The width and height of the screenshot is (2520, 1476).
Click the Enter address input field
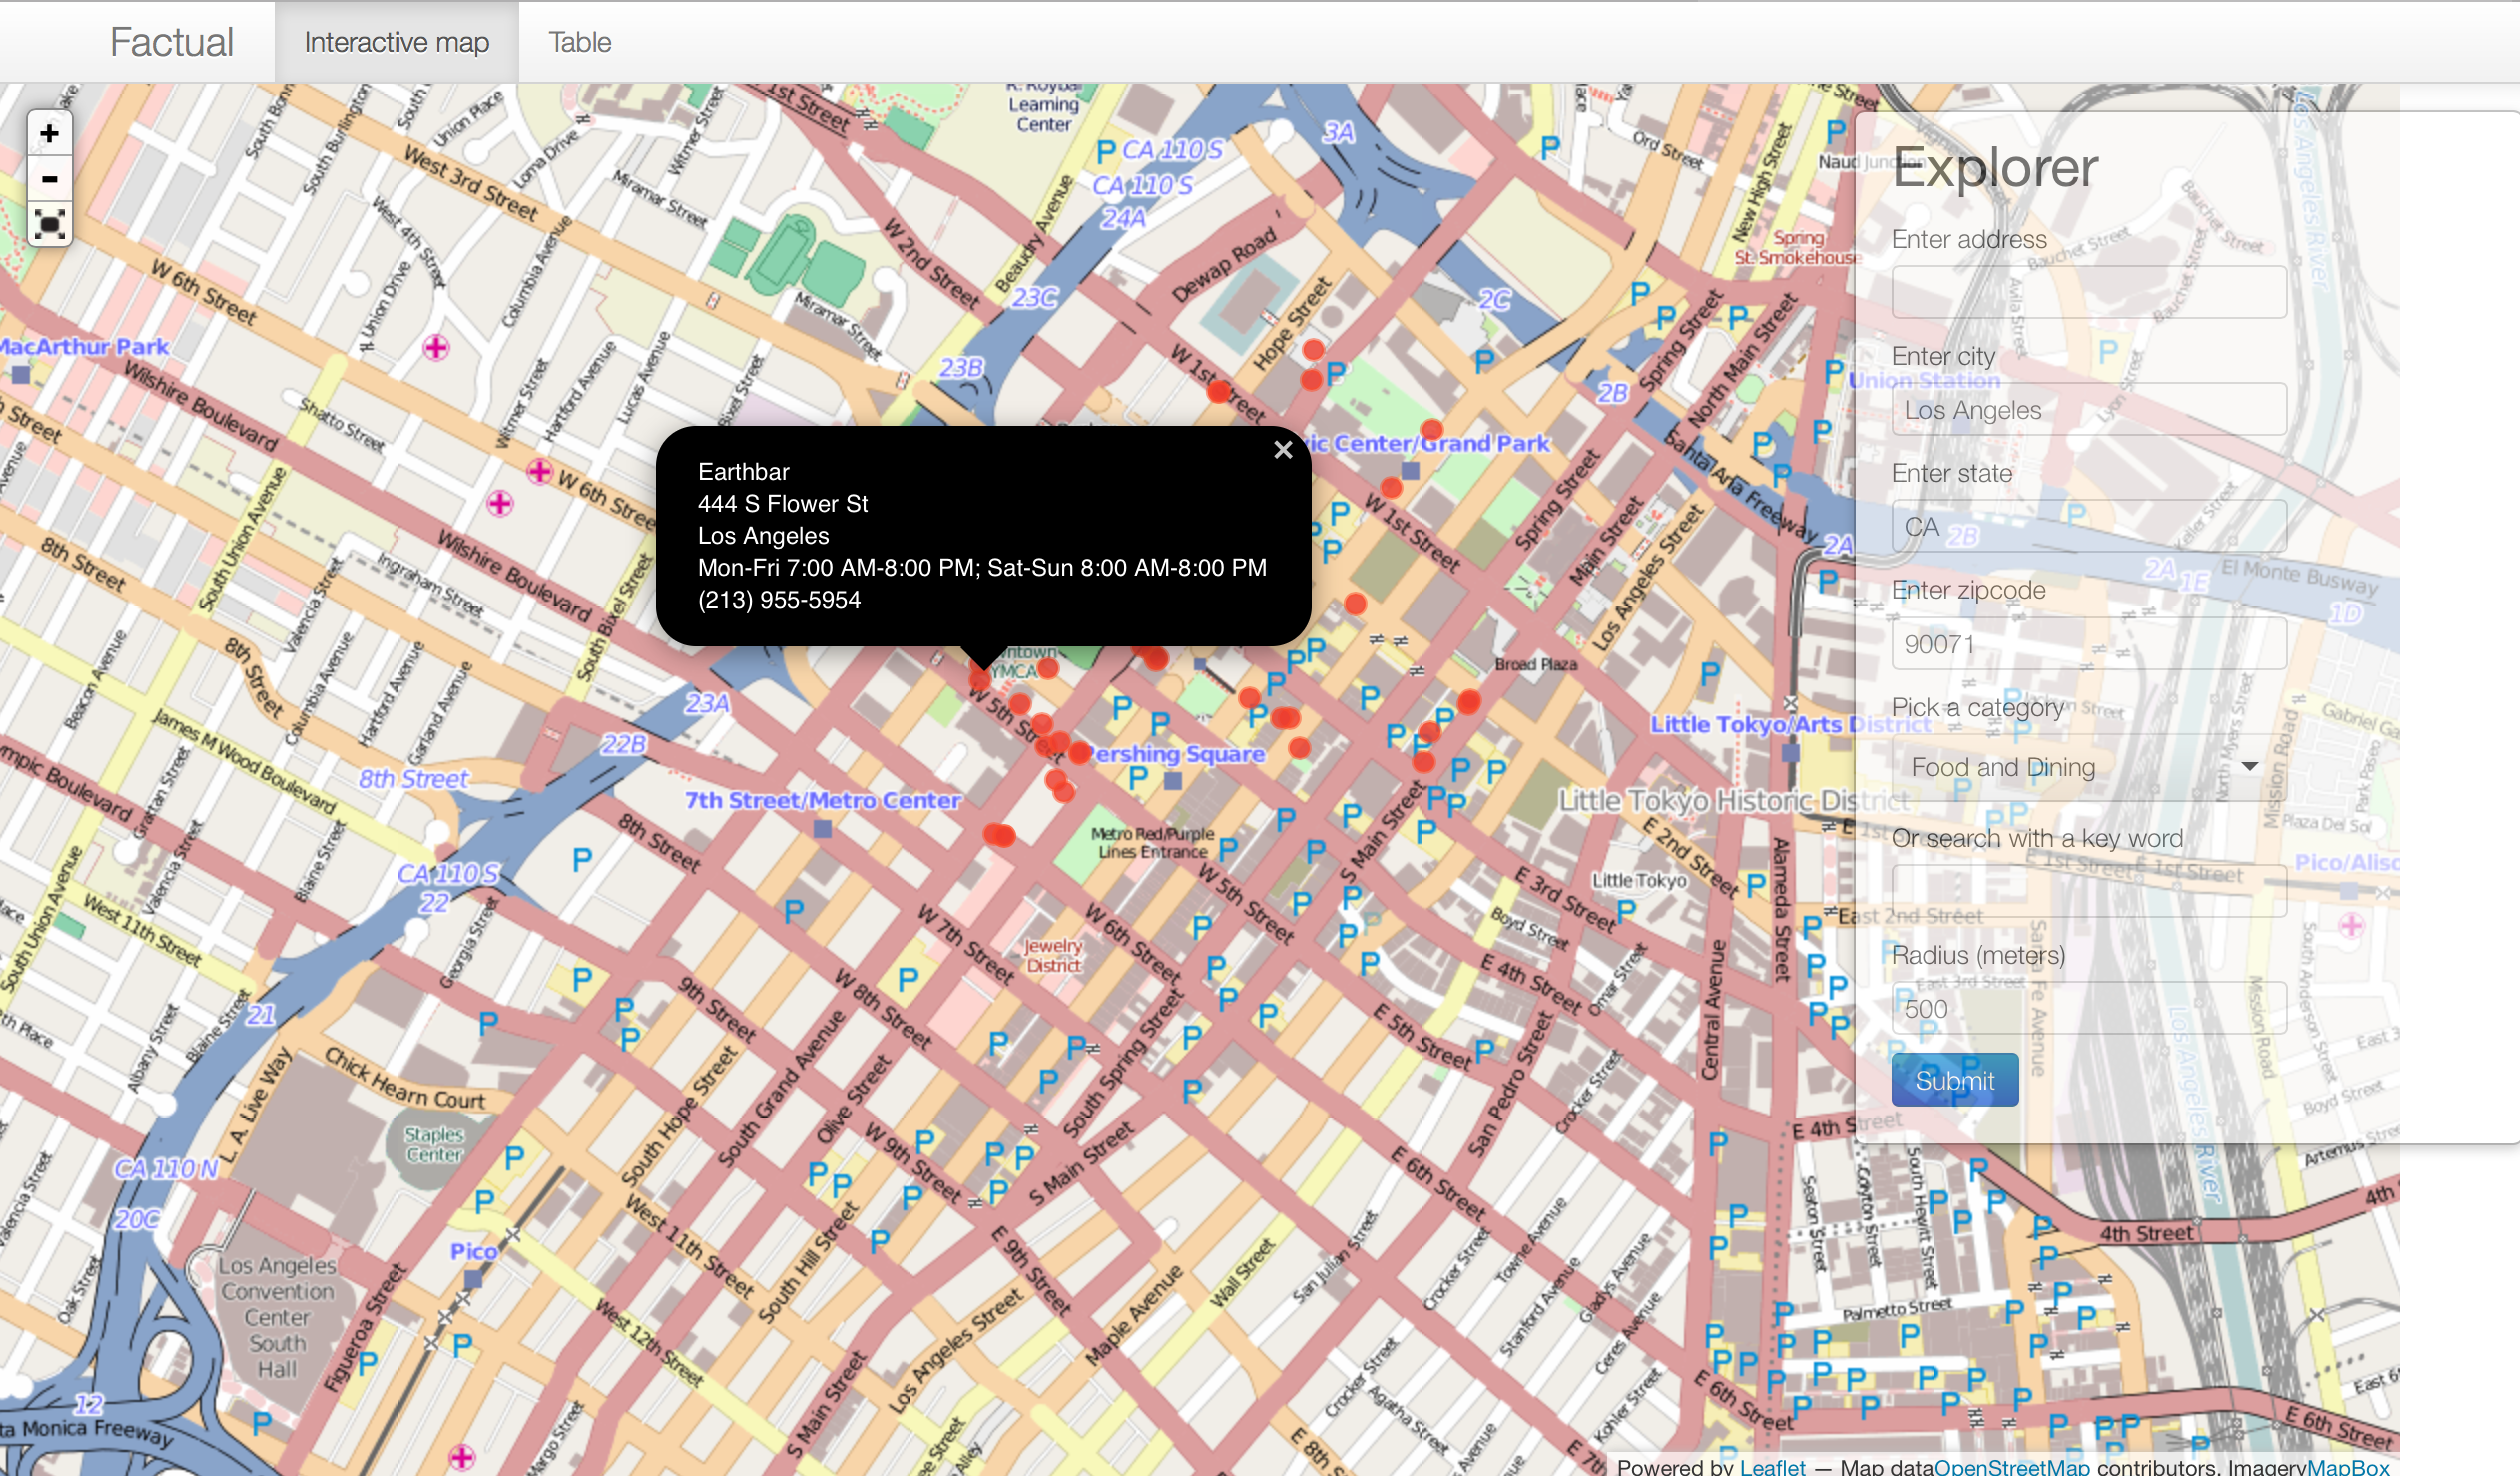(x=2088, y=292)
